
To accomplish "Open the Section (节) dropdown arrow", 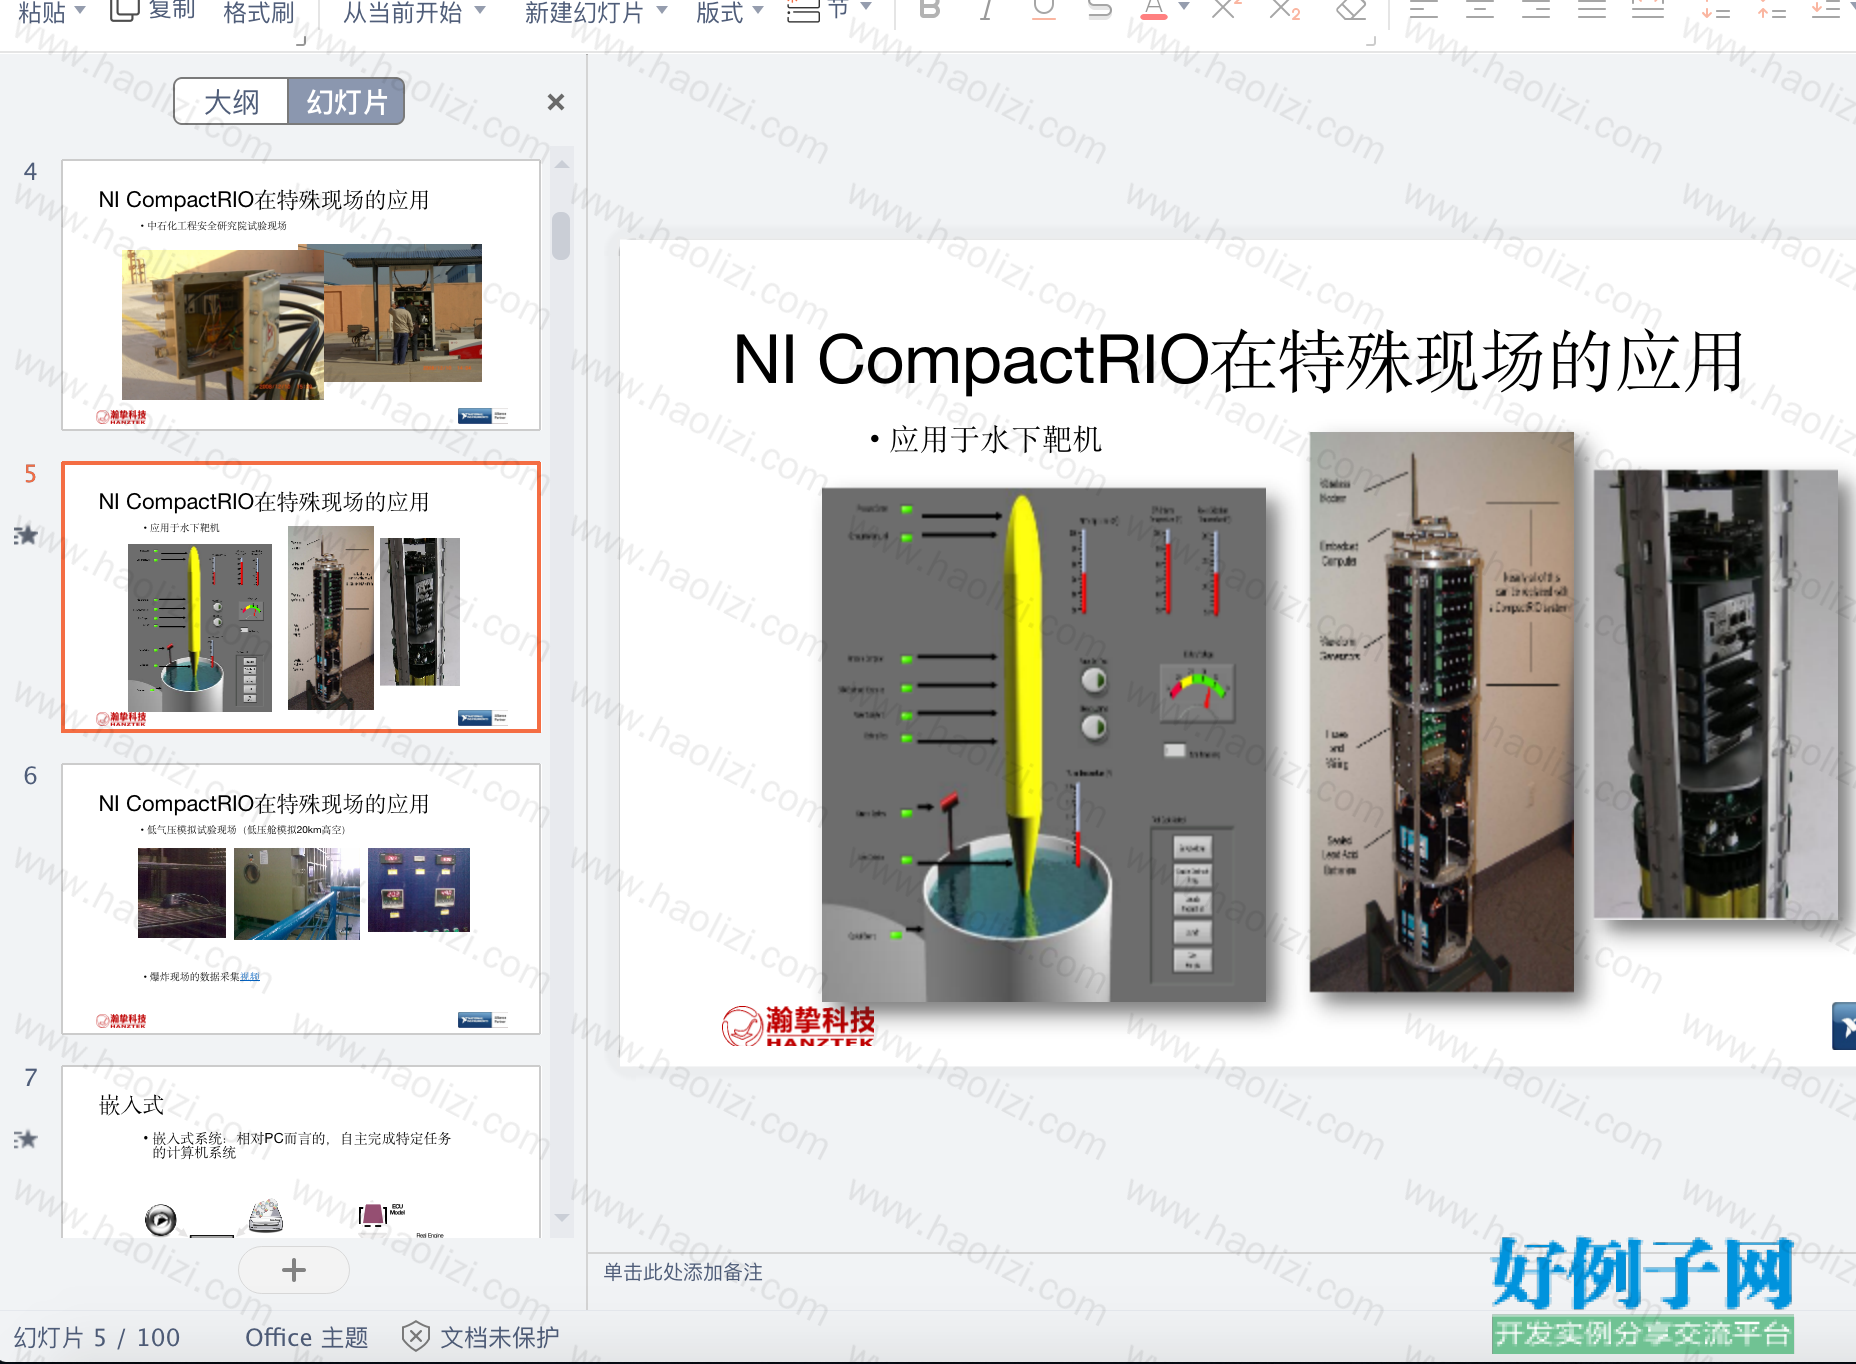I will pos(866,8).
